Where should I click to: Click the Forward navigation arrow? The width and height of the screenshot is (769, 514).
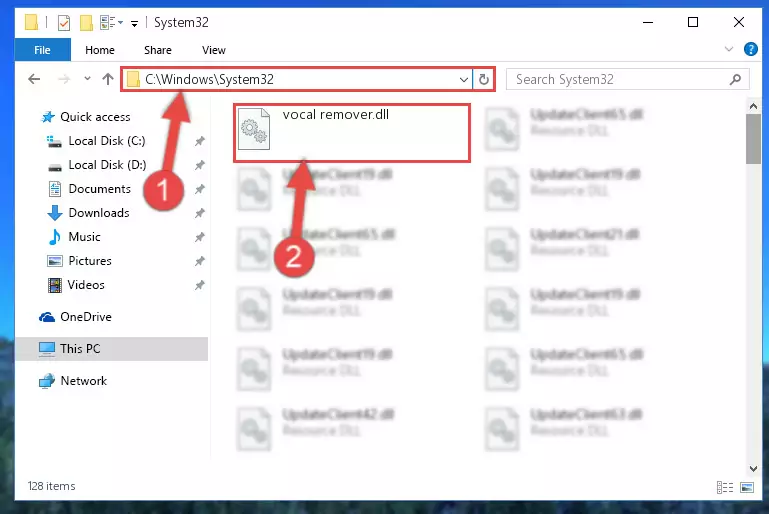tap(64, 79)
